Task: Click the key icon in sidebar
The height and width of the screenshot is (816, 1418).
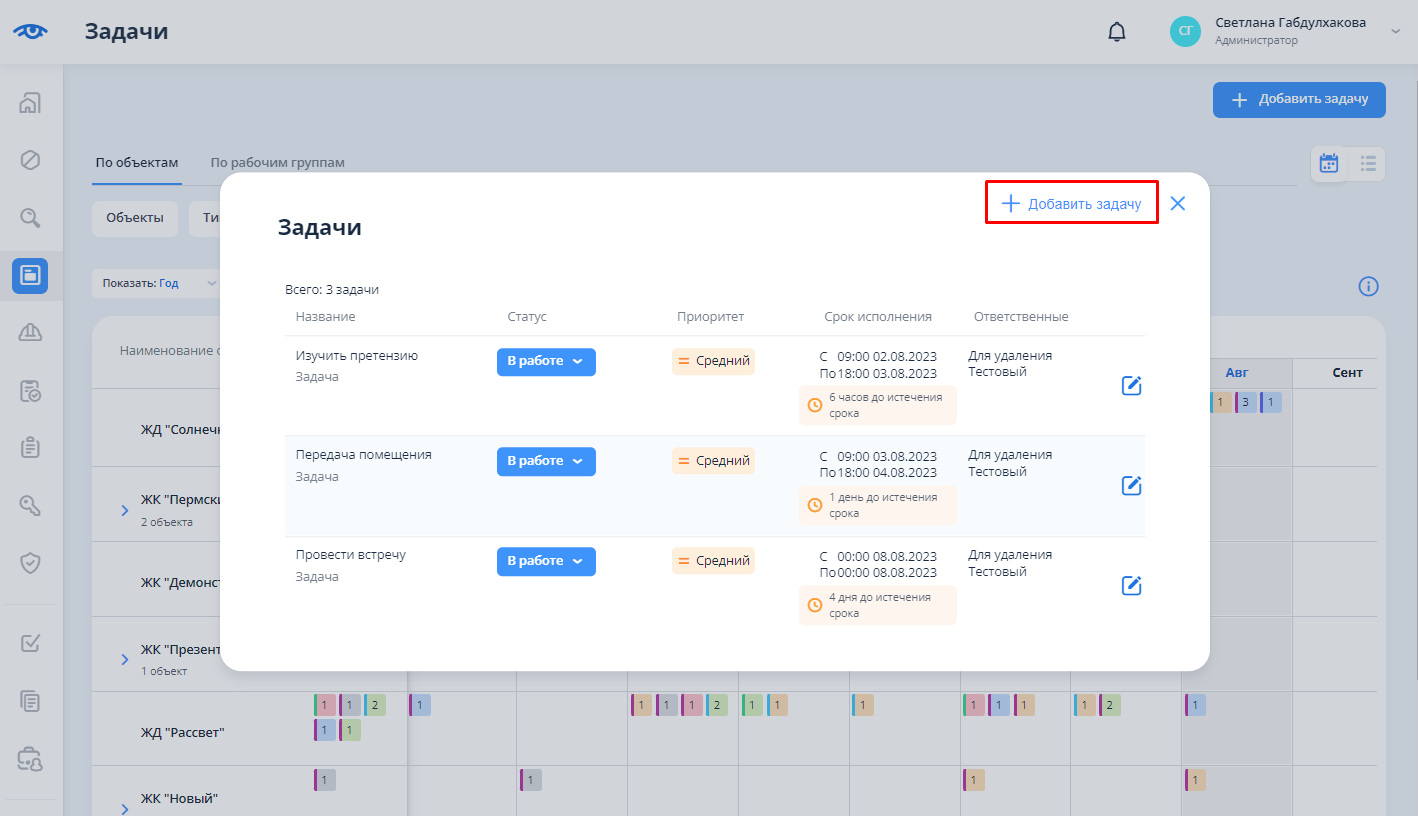Action: pyautogui.click(x=30, y=505)
